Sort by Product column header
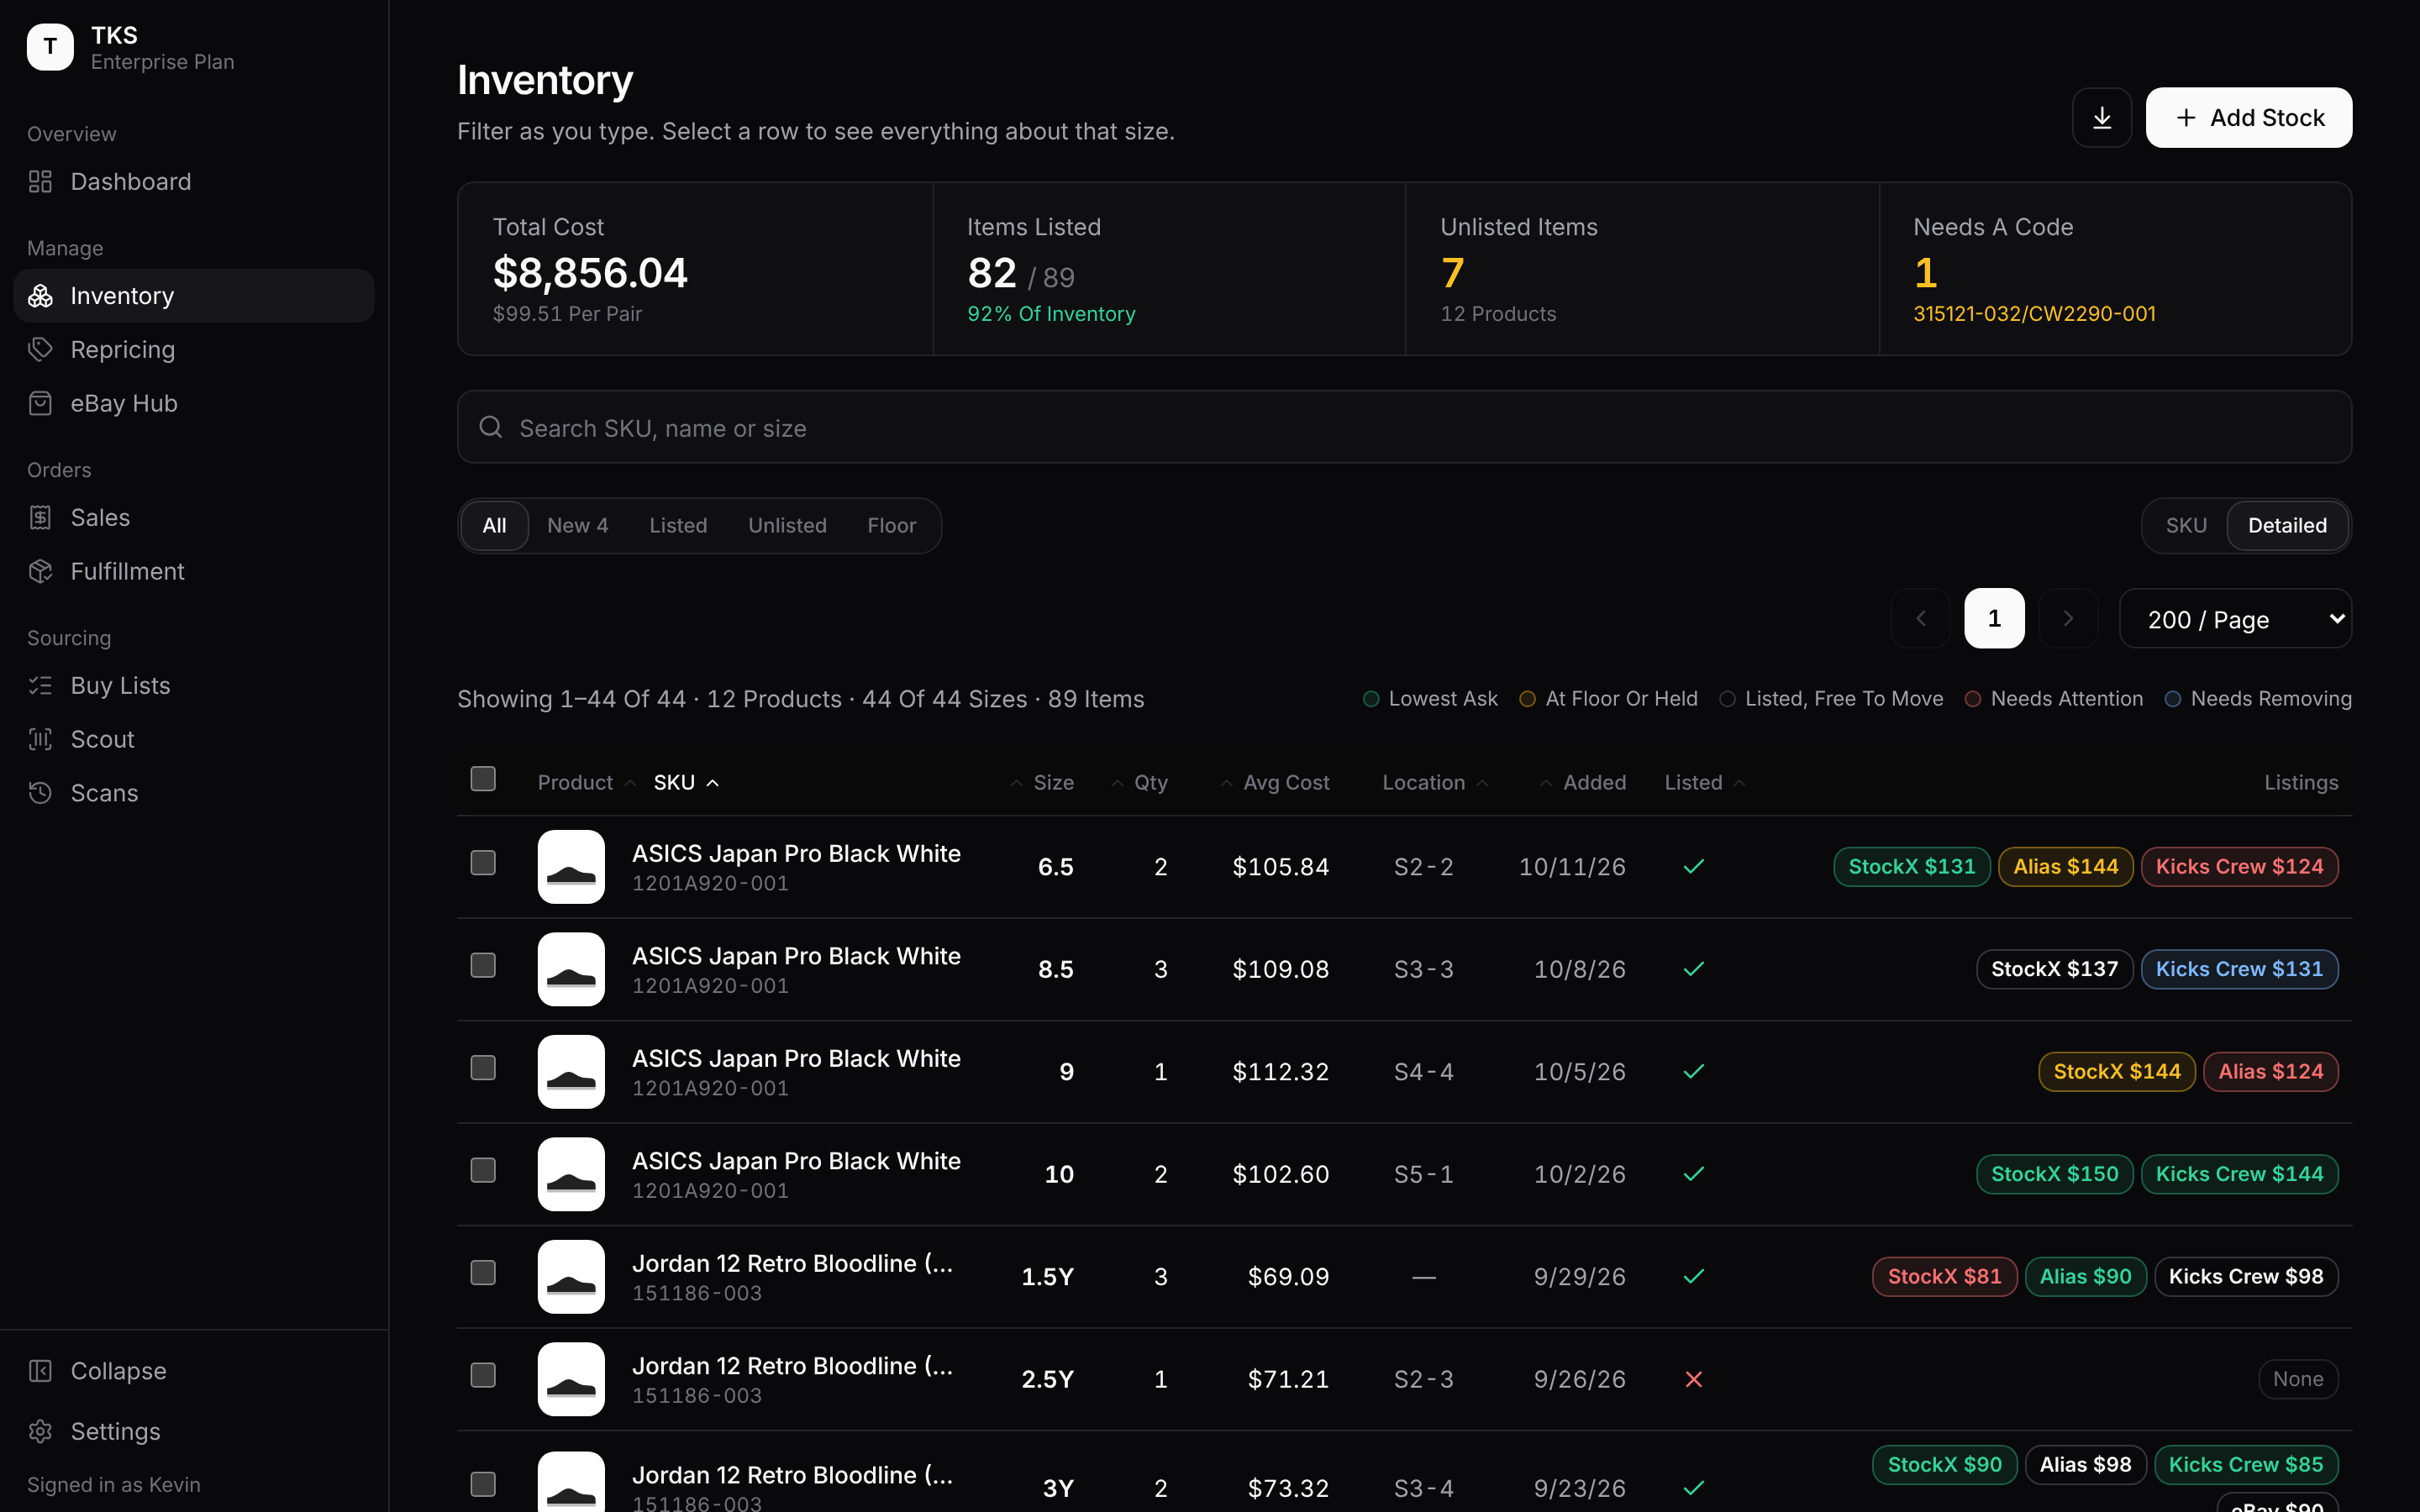 click(x=586, y=783)
